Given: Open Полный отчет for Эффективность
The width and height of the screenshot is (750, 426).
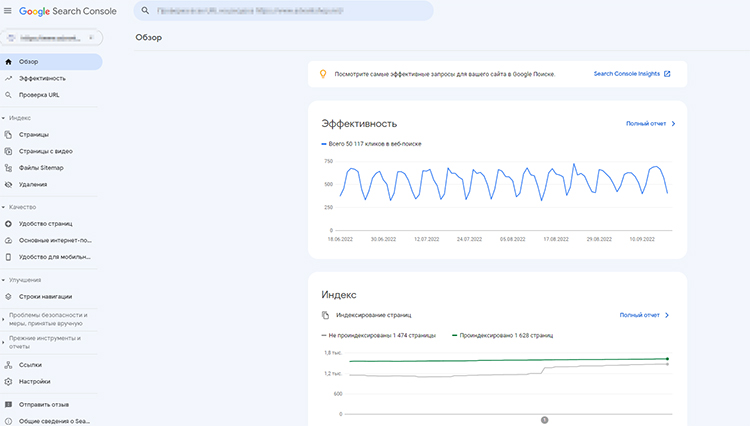Looking at the screenshot, I should click(650, 124).
